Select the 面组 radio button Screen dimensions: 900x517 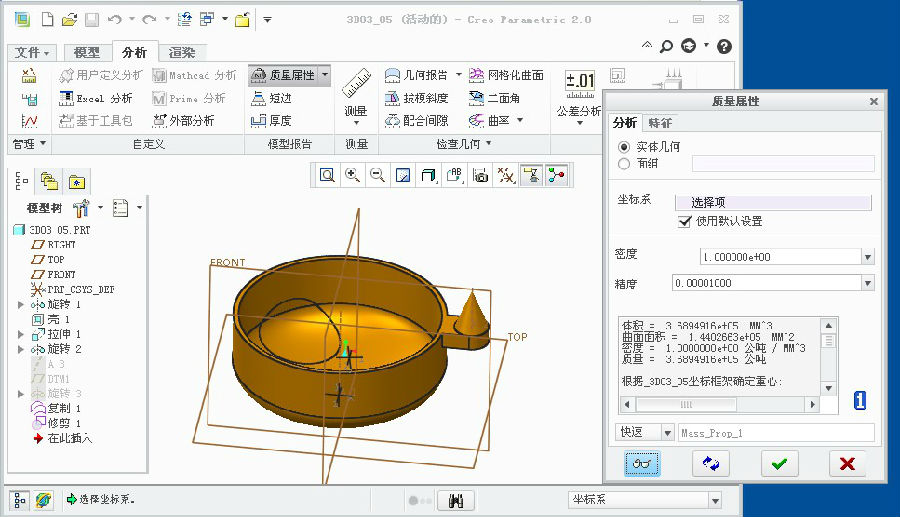click(625, 163)
